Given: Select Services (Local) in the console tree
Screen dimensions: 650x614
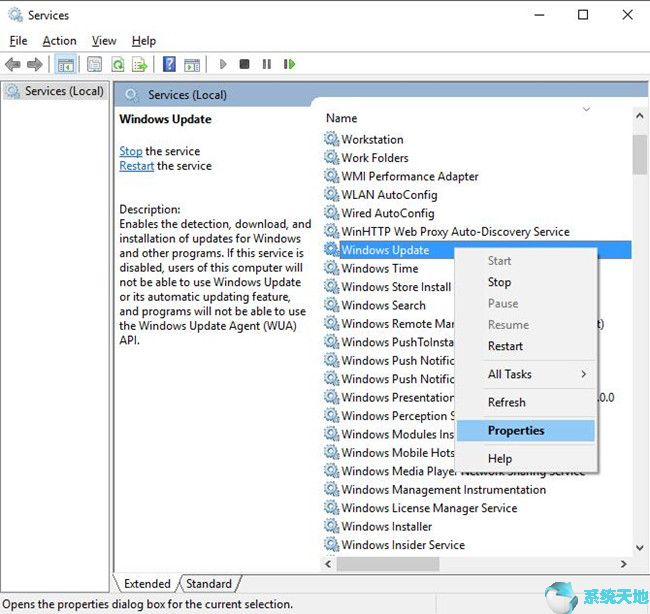Looking at the screenshot, I should click(64, 91).
